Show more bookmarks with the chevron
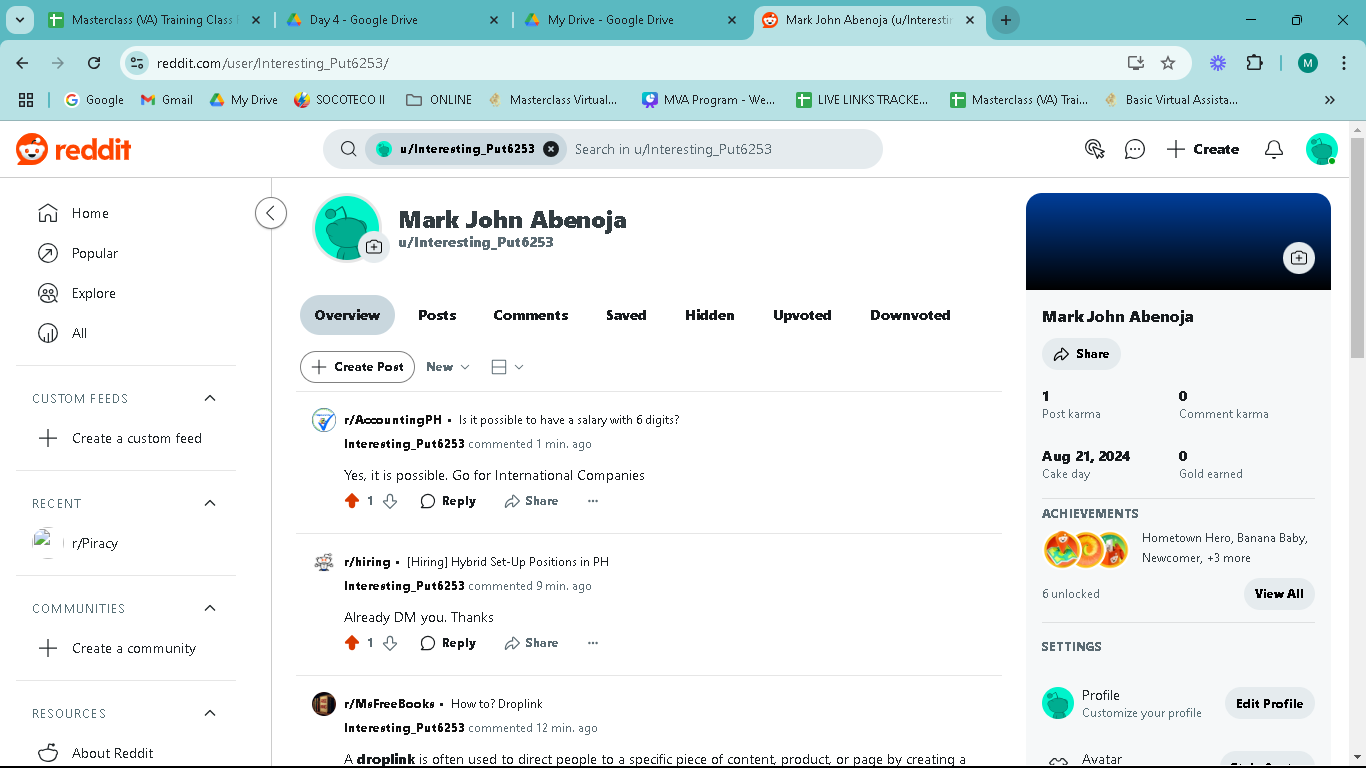This screenshot has width=1366, height=768. (1329, 100)
